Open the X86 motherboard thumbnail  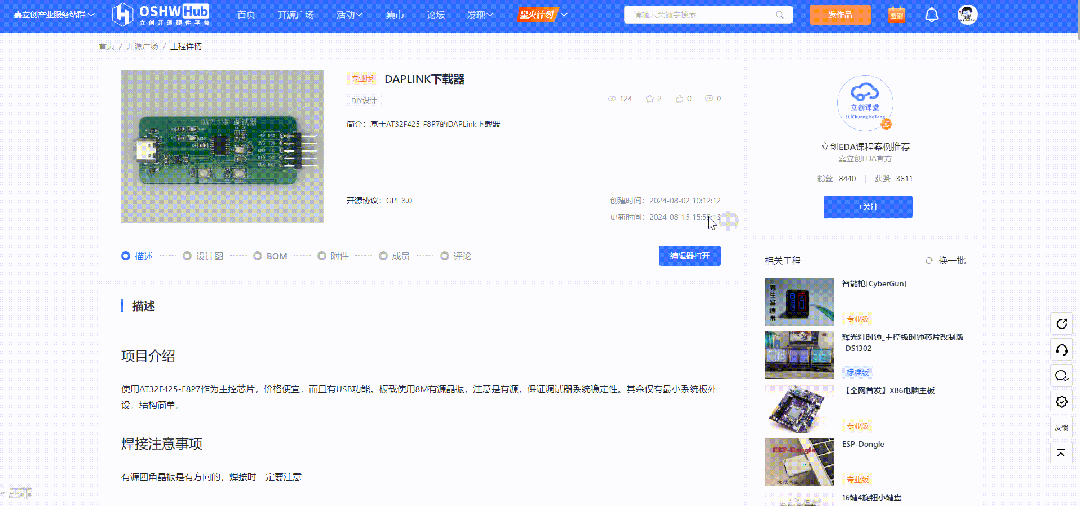coord(800,409)
